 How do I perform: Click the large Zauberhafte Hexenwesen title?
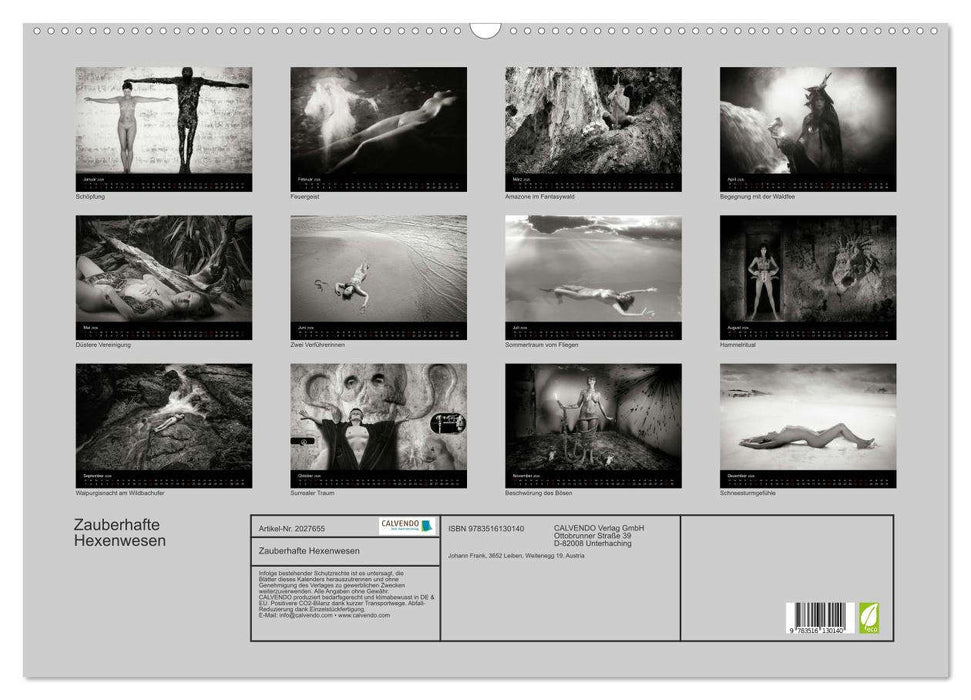coord(121,533)
